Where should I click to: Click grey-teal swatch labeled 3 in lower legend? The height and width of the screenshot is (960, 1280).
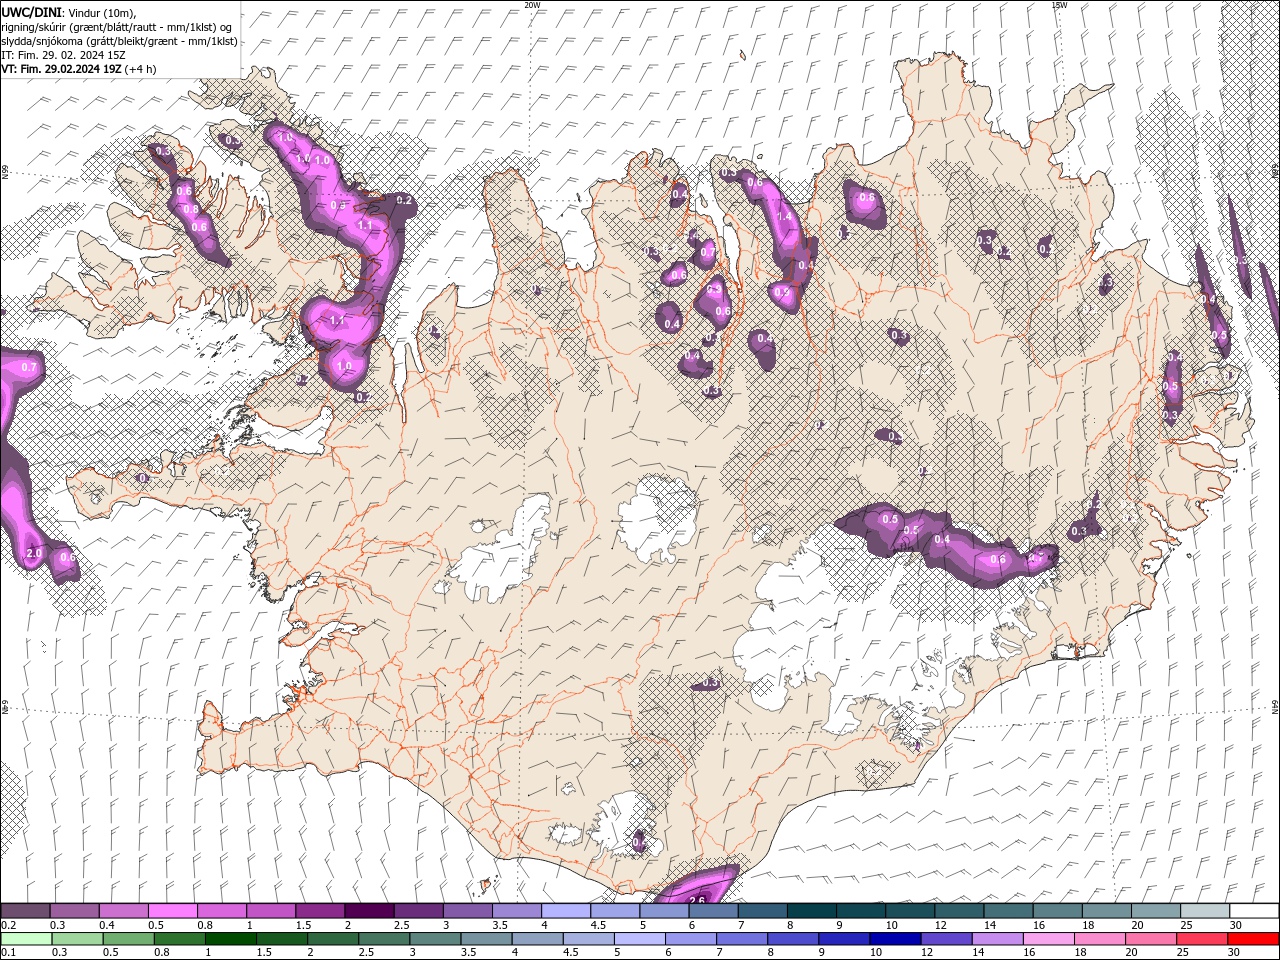[x=435, y=939]
